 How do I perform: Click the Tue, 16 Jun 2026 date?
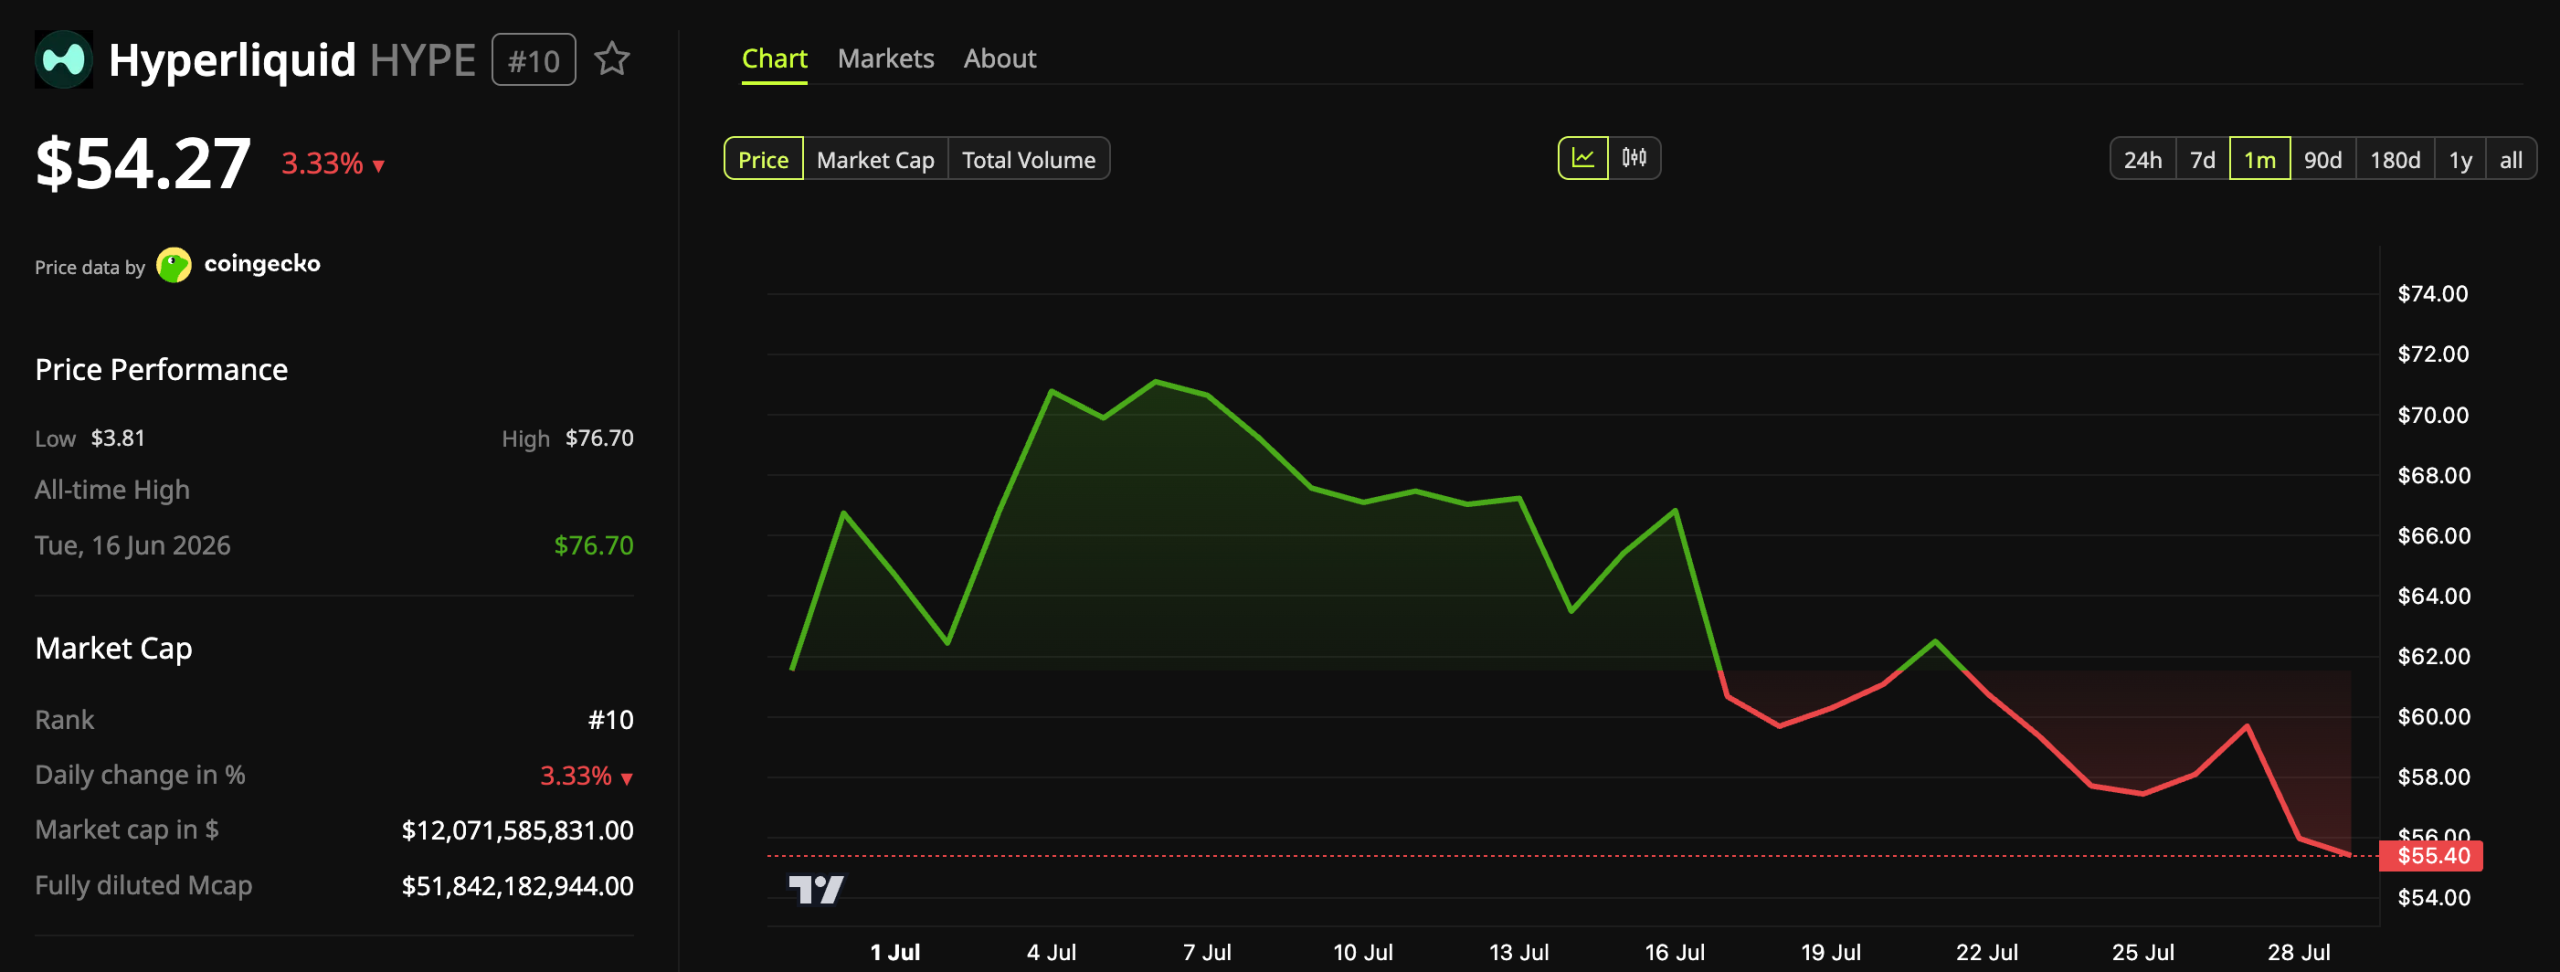point(132,545)
